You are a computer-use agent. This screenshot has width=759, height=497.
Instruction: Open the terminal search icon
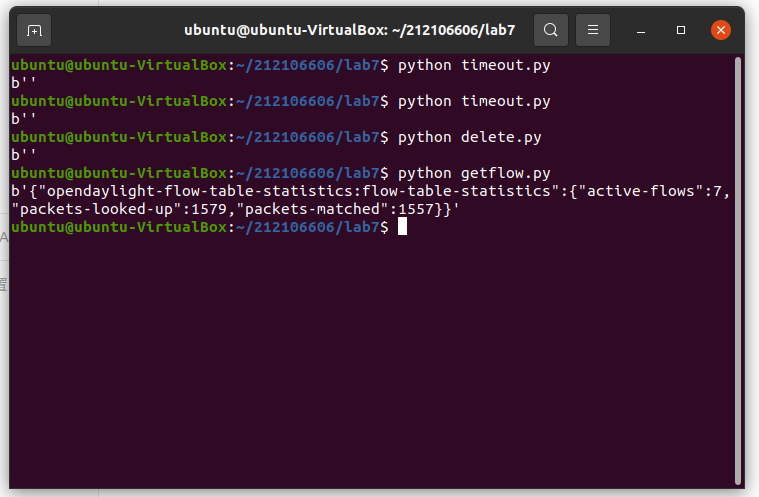point(550,30)
